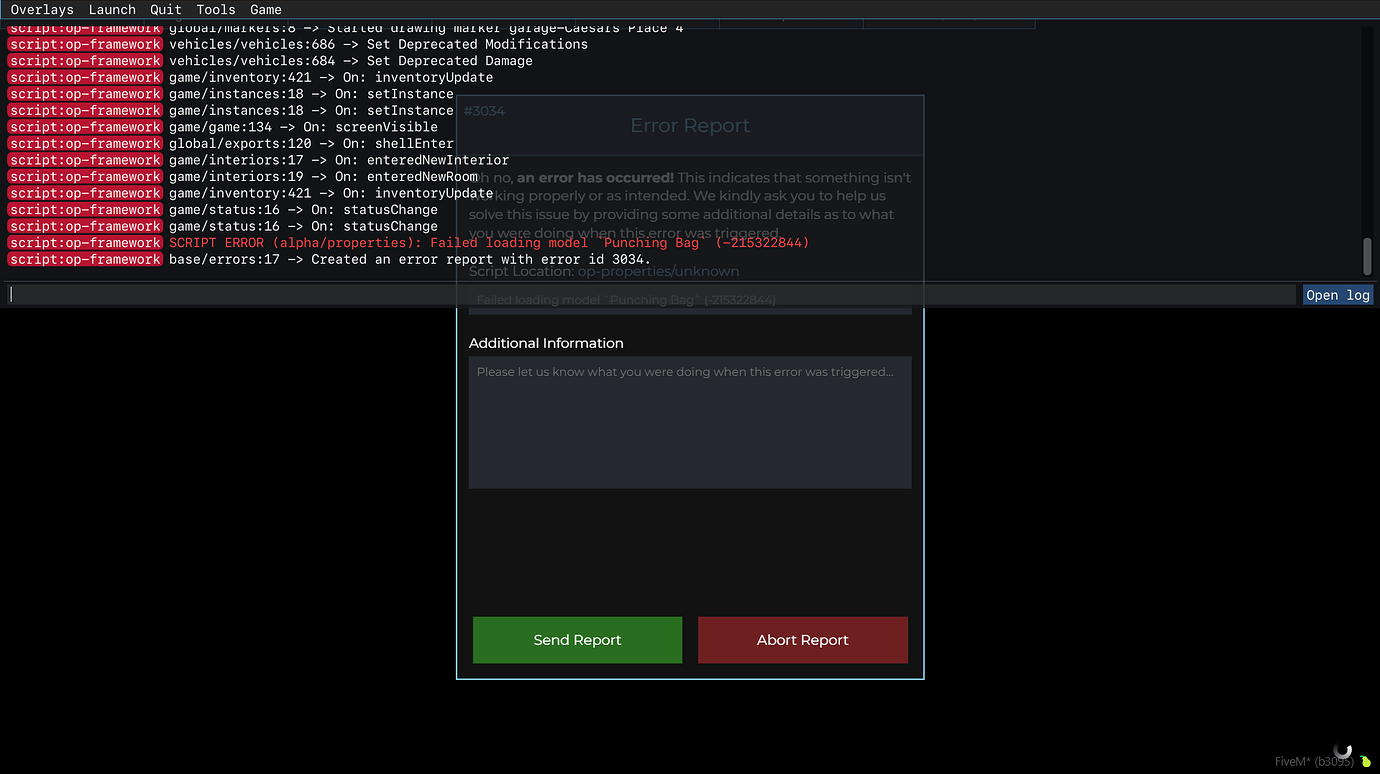The height and width of the screenshot is (774, 1380).
Task: Click the Failed loading model error message
Action: click(625, 299)
